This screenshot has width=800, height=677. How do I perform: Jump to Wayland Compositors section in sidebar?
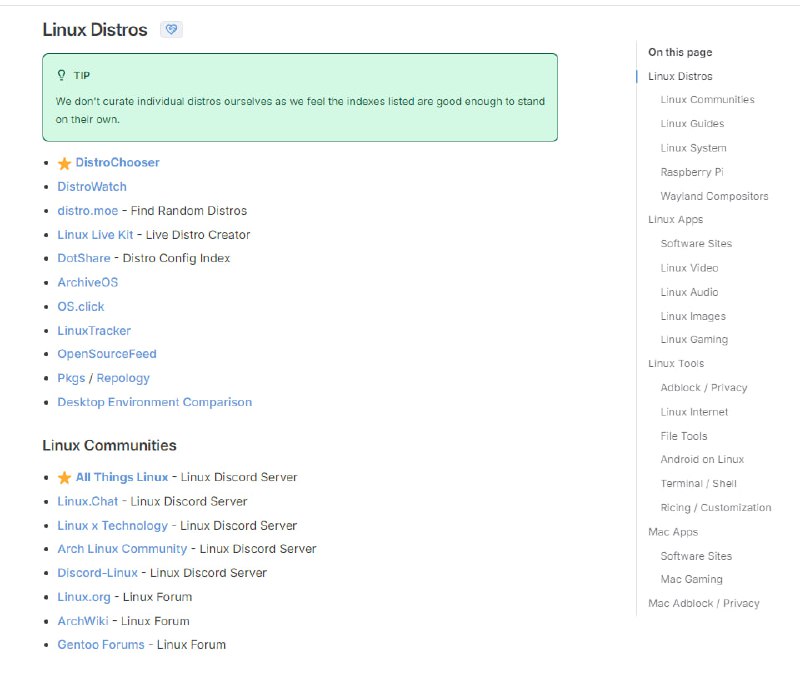point(714,196)
